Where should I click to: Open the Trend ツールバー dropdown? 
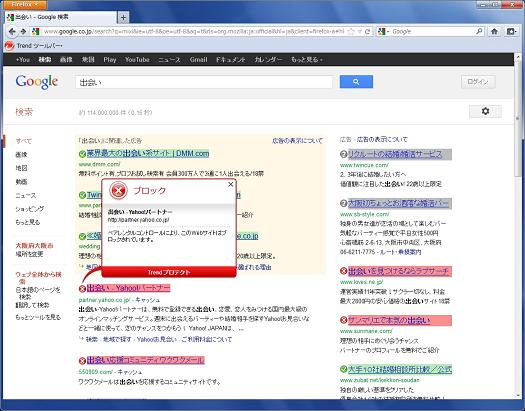point(40,46)
